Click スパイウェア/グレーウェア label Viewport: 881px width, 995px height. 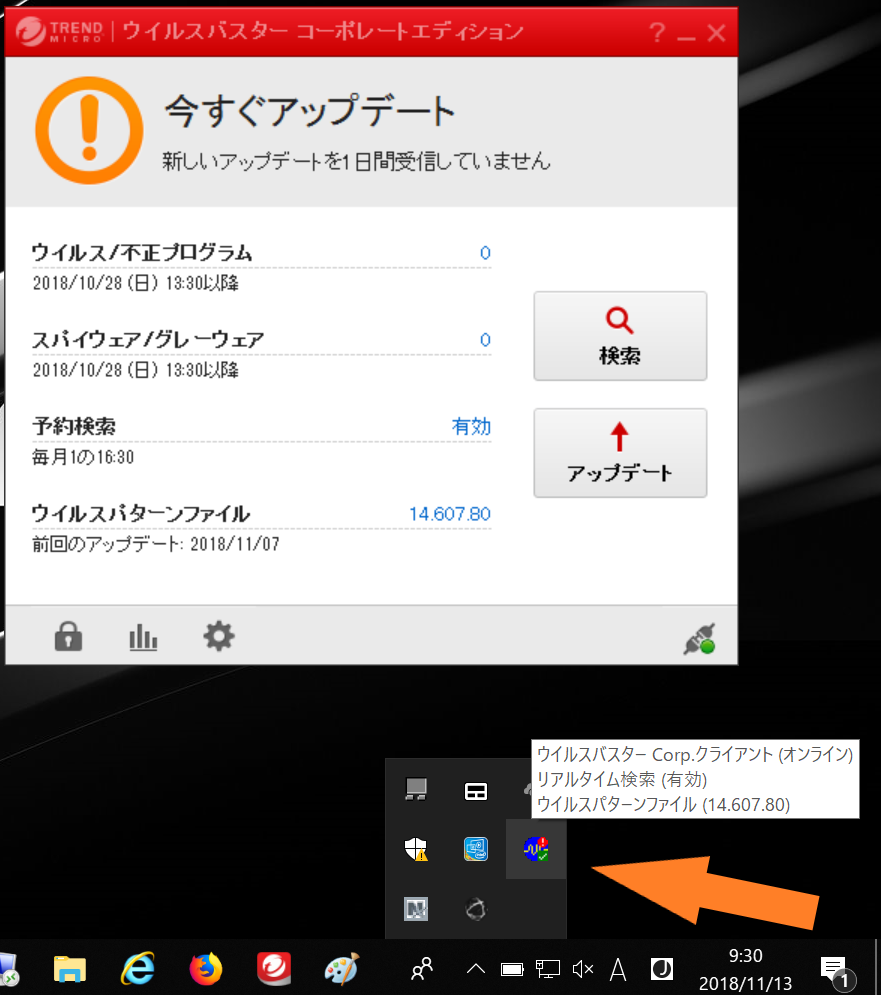coord(148,339)
